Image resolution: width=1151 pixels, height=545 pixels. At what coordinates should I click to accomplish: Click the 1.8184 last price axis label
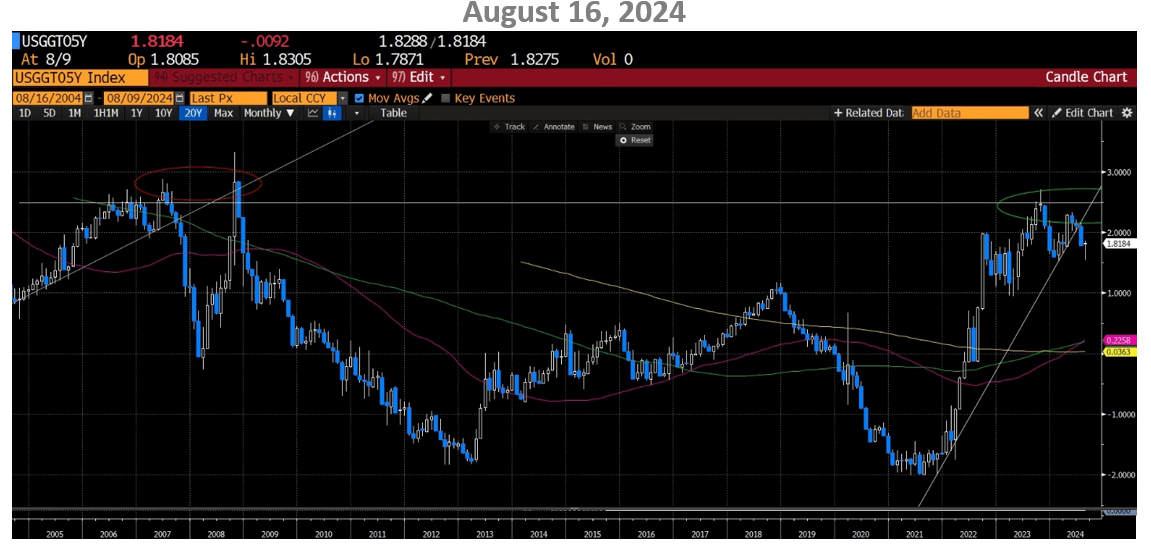(x=1121, y=244)
